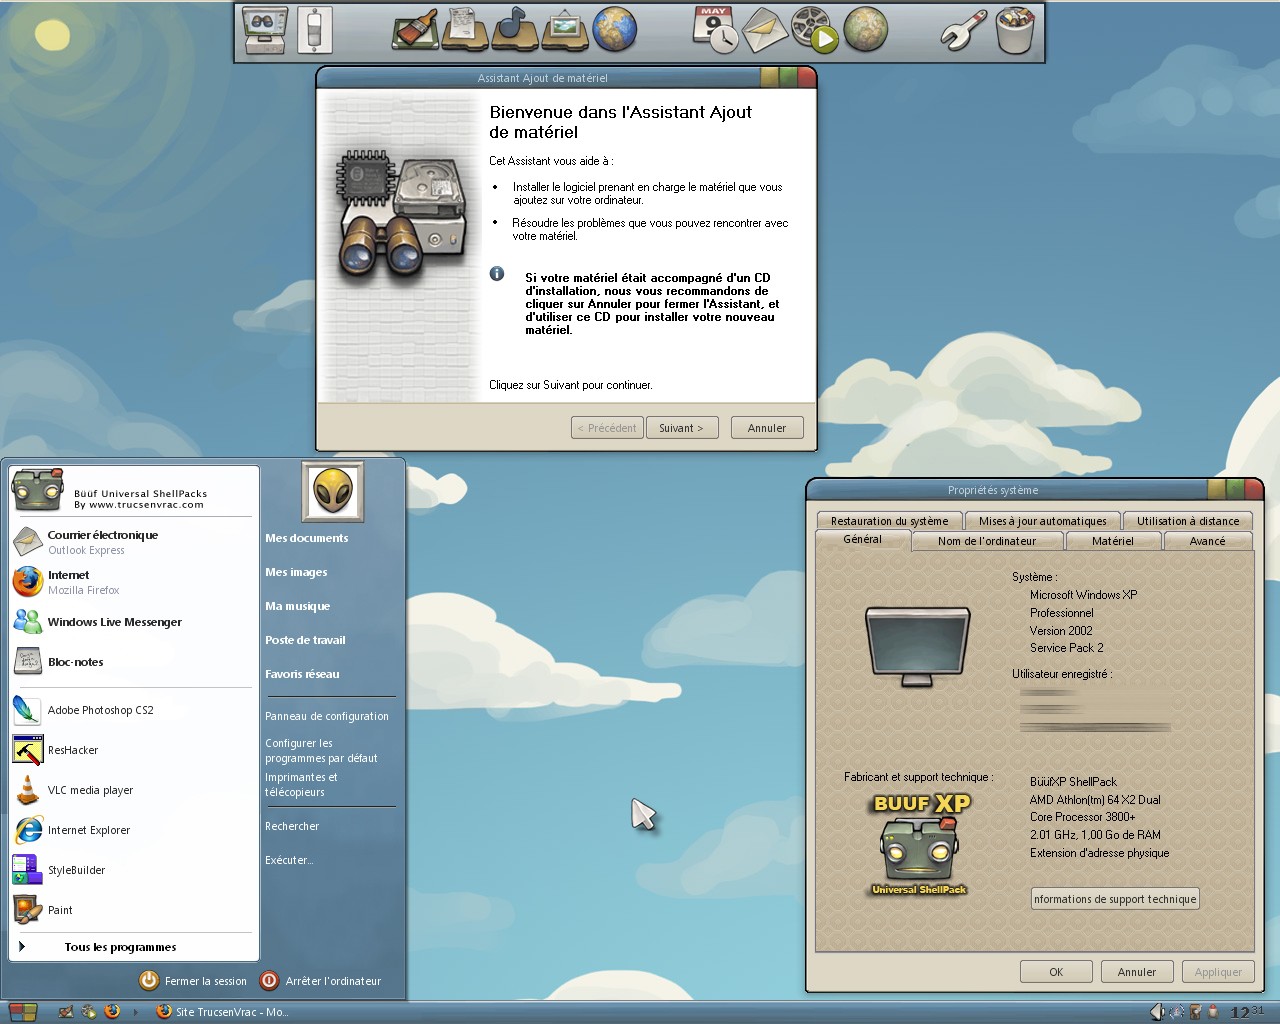Click paintbrush quick launch icon on taskbar
Viewport: 1280px width, 1024px height.
(x=66, y=1012)
